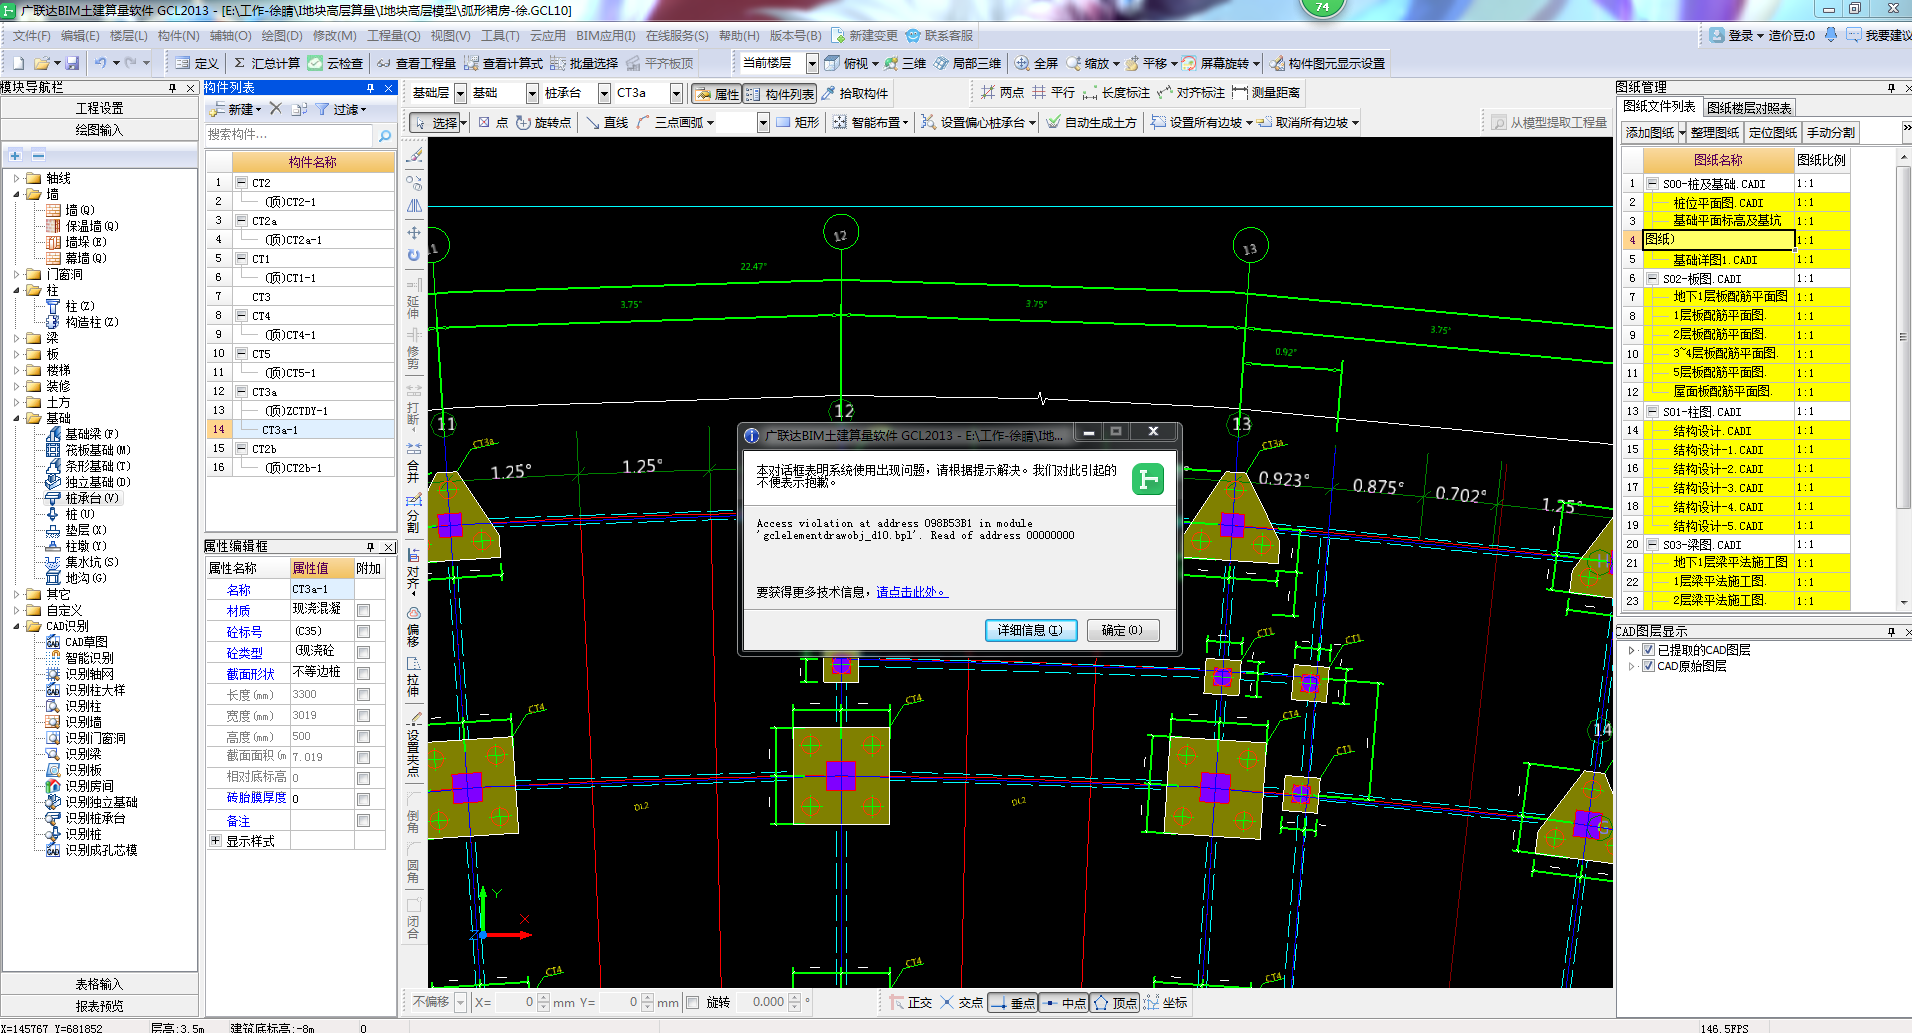
Task: Click the 表格输入 button
Action: [x=100, y=984]
